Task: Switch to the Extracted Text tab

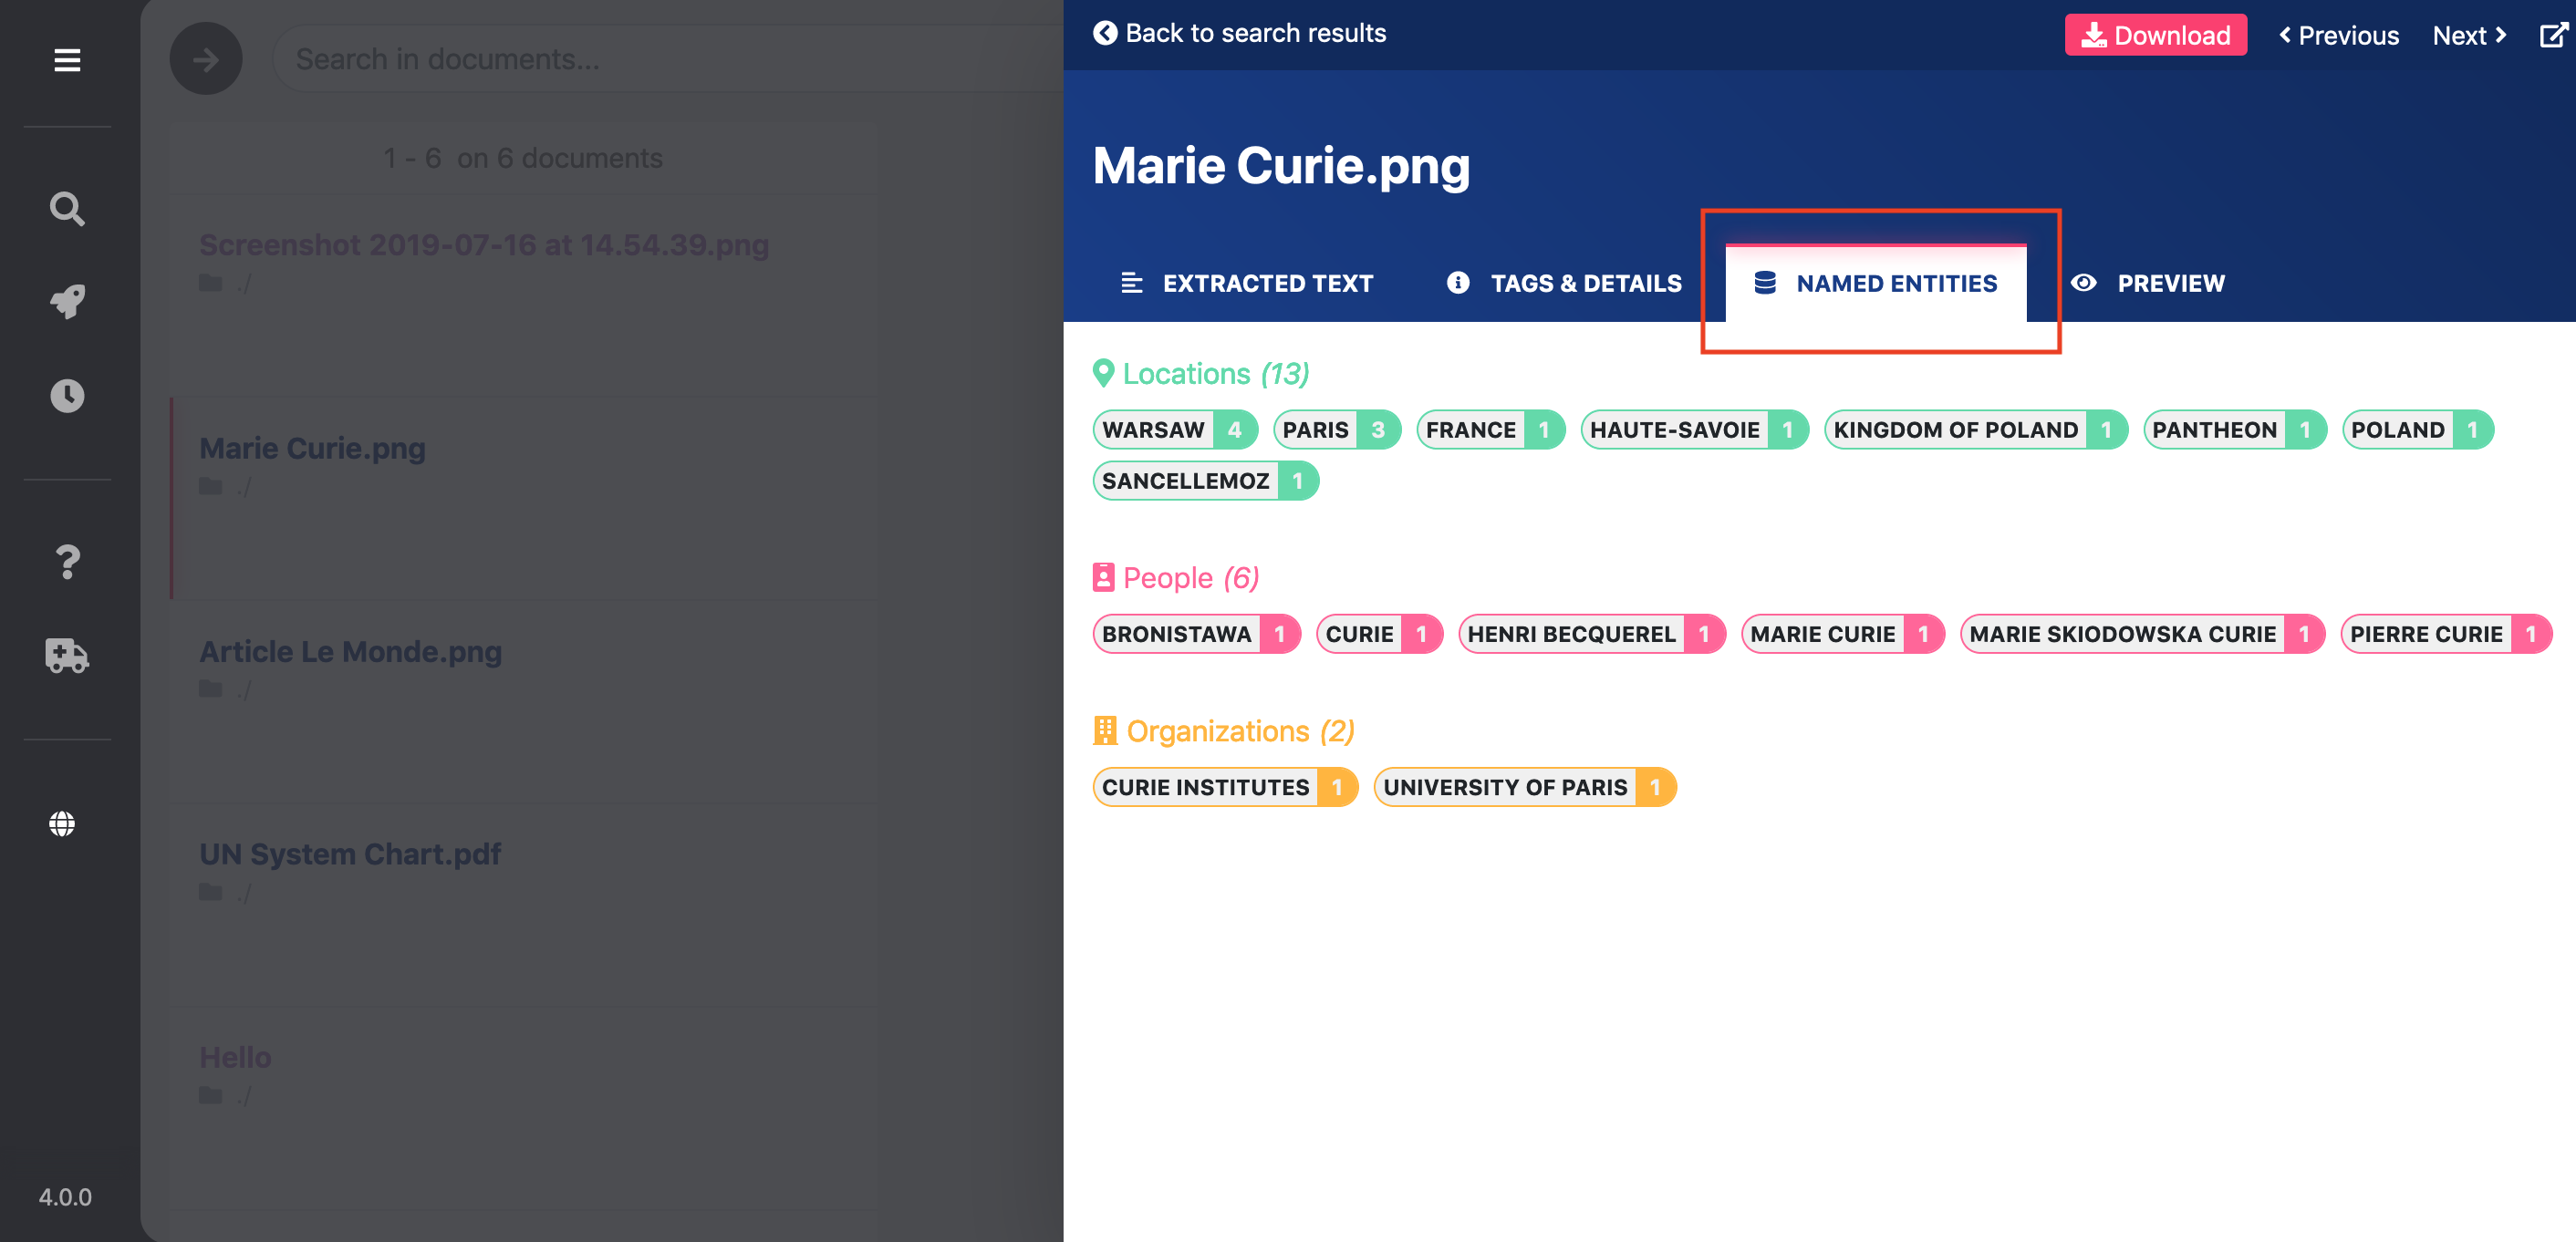Action: click(1247, 283)
